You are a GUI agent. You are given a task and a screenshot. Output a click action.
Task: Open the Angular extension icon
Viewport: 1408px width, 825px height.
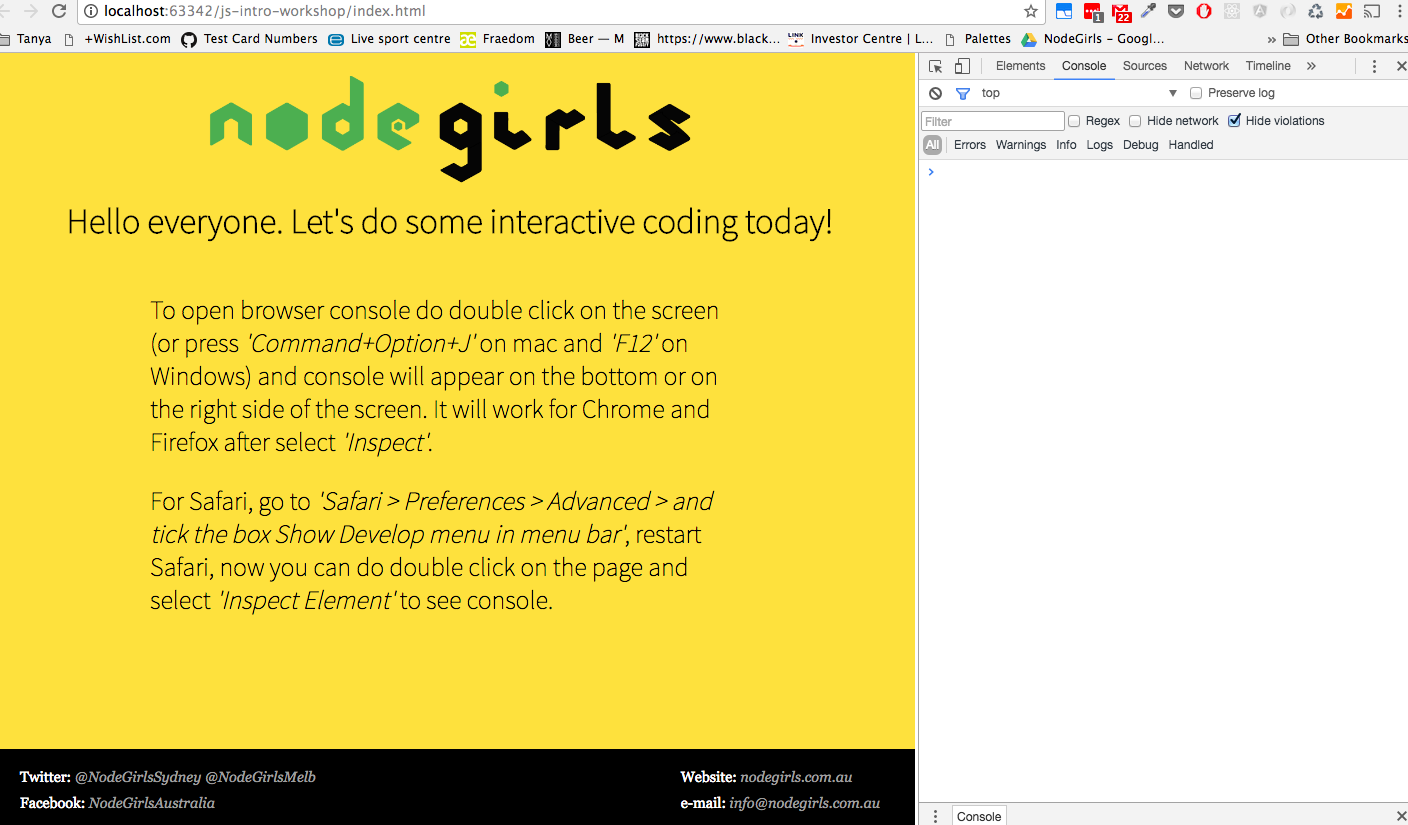[1260, 11]
